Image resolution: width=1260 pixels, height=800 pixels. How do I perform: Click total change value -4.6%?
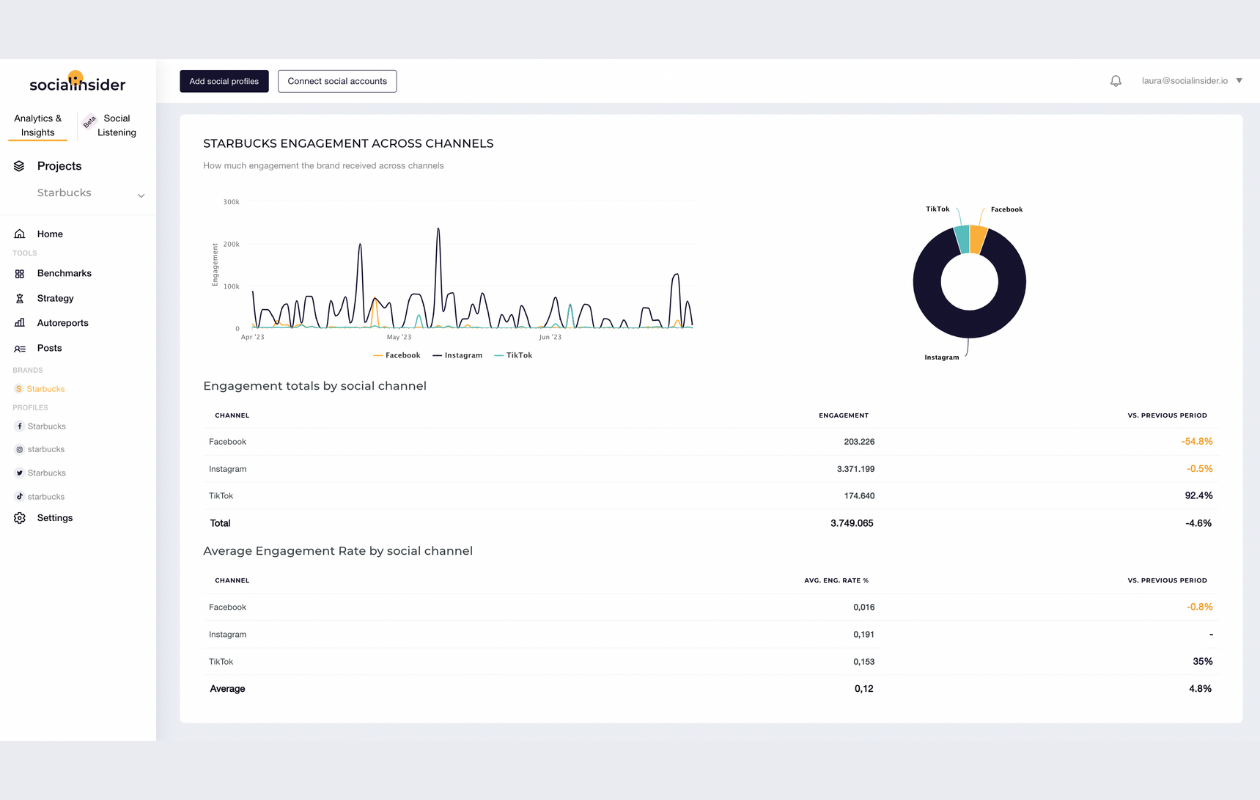point(1199,523)
